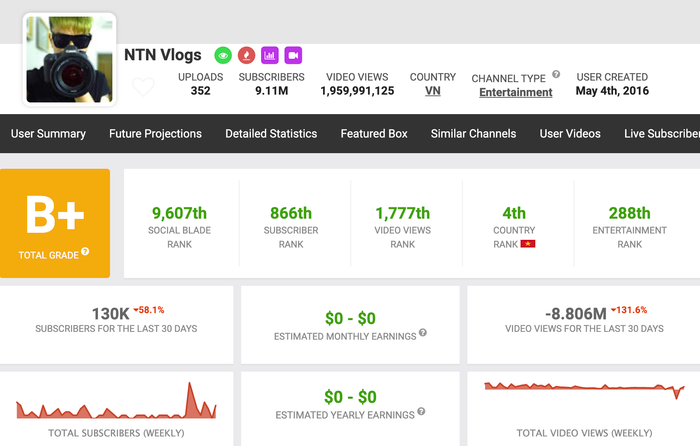Click the help icon next to Channel Type

click(556, 75)
